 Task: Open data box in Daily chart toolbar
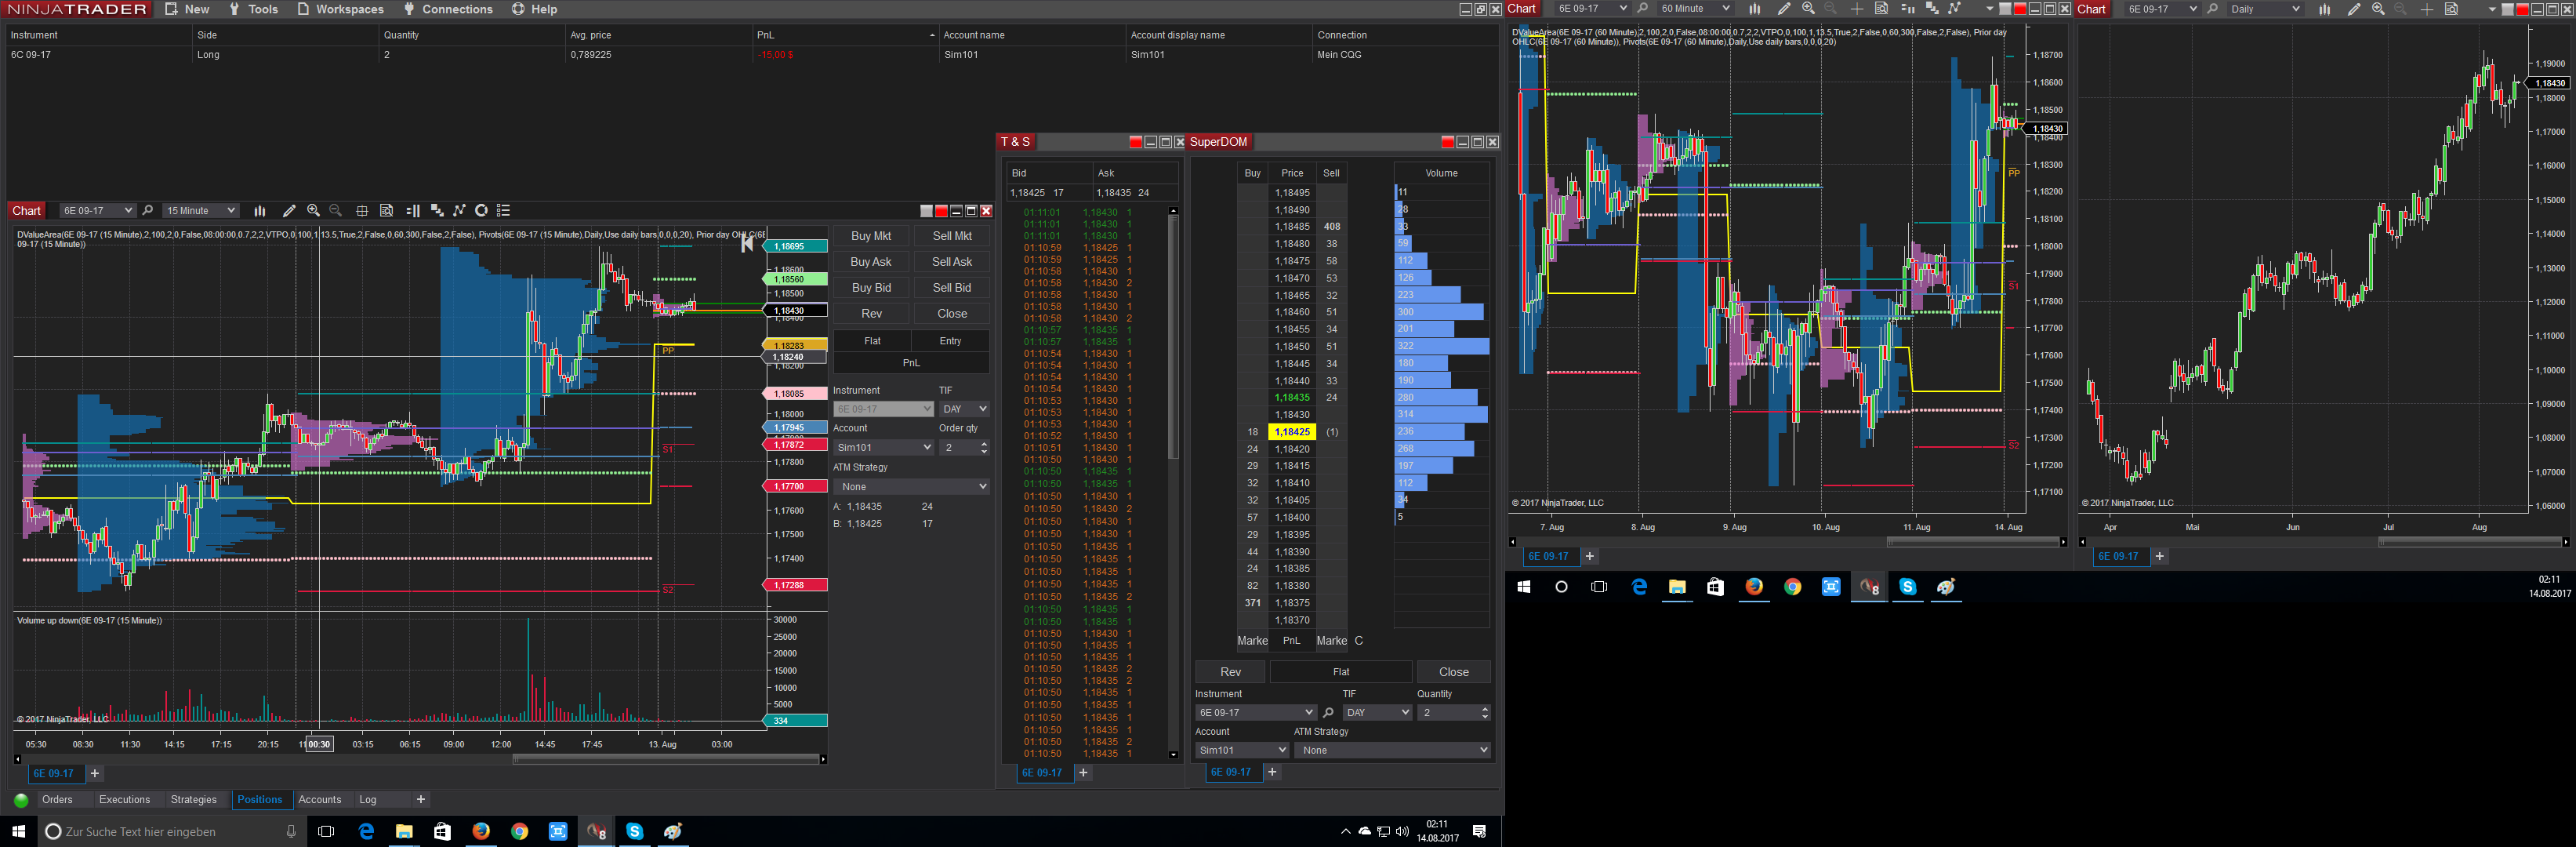[x=2451, y=9]
